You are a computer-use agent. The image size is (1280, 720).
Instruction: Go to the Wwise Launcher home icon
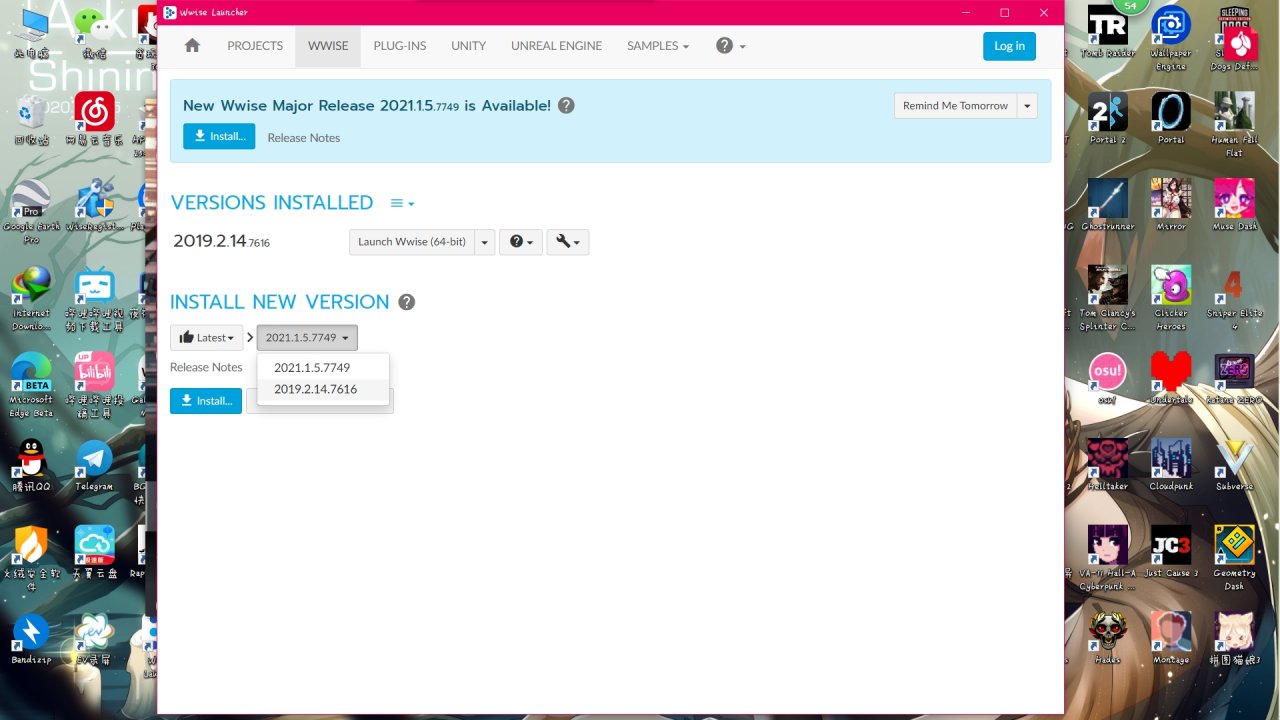192,46
